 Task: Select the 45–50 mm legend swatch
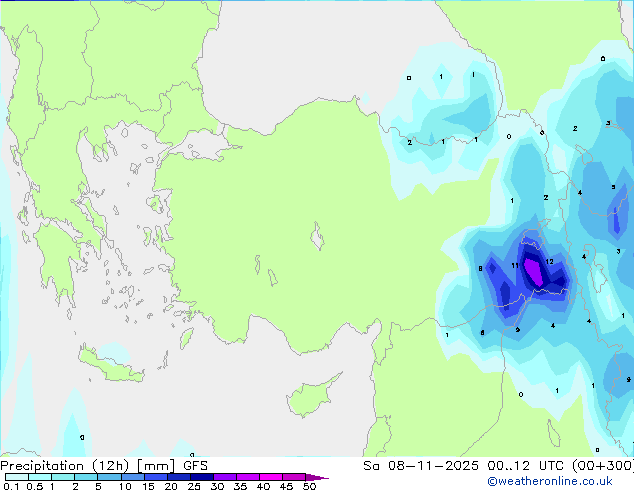pos(294,477)
